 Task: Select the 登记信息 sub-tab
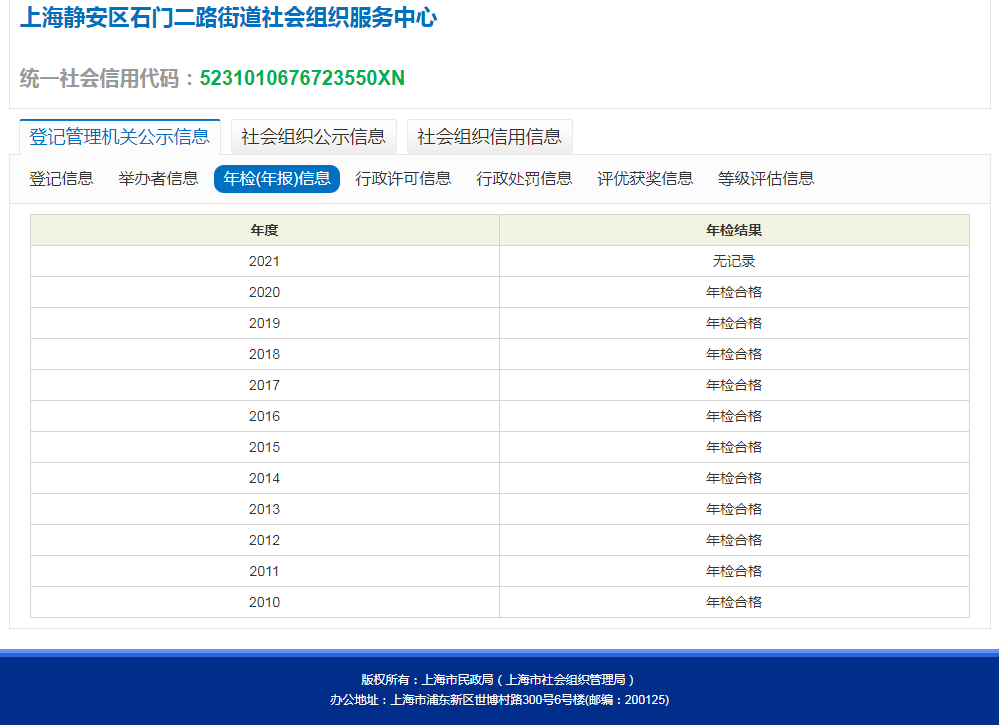61,179
